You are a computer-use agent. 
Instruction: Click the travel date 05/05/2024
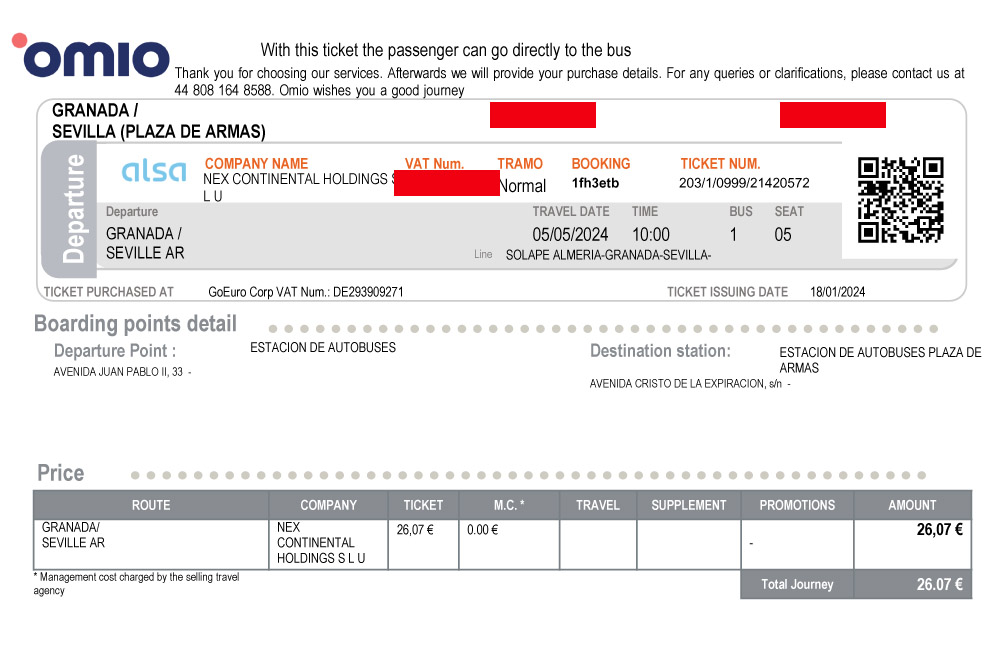click(x=570, y=235)
